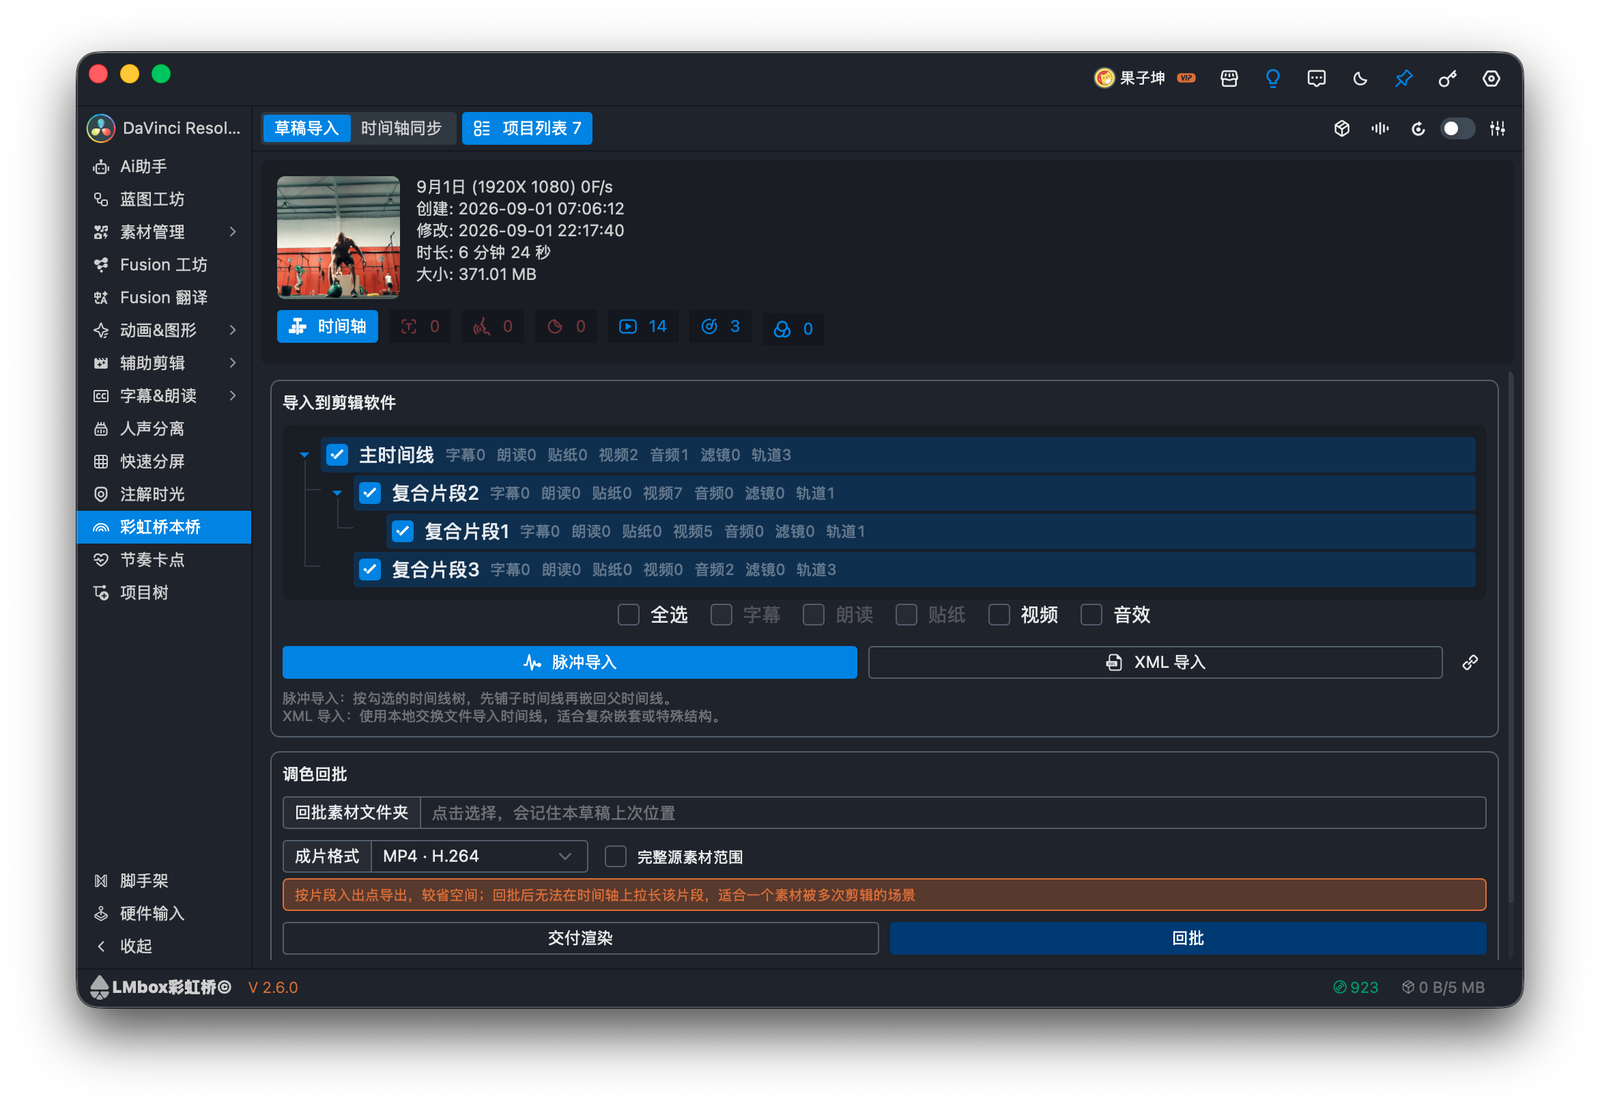Enable 完整源素材范围 checkbox
This screenshot has height=1109, width=1600.
[616, 856]
